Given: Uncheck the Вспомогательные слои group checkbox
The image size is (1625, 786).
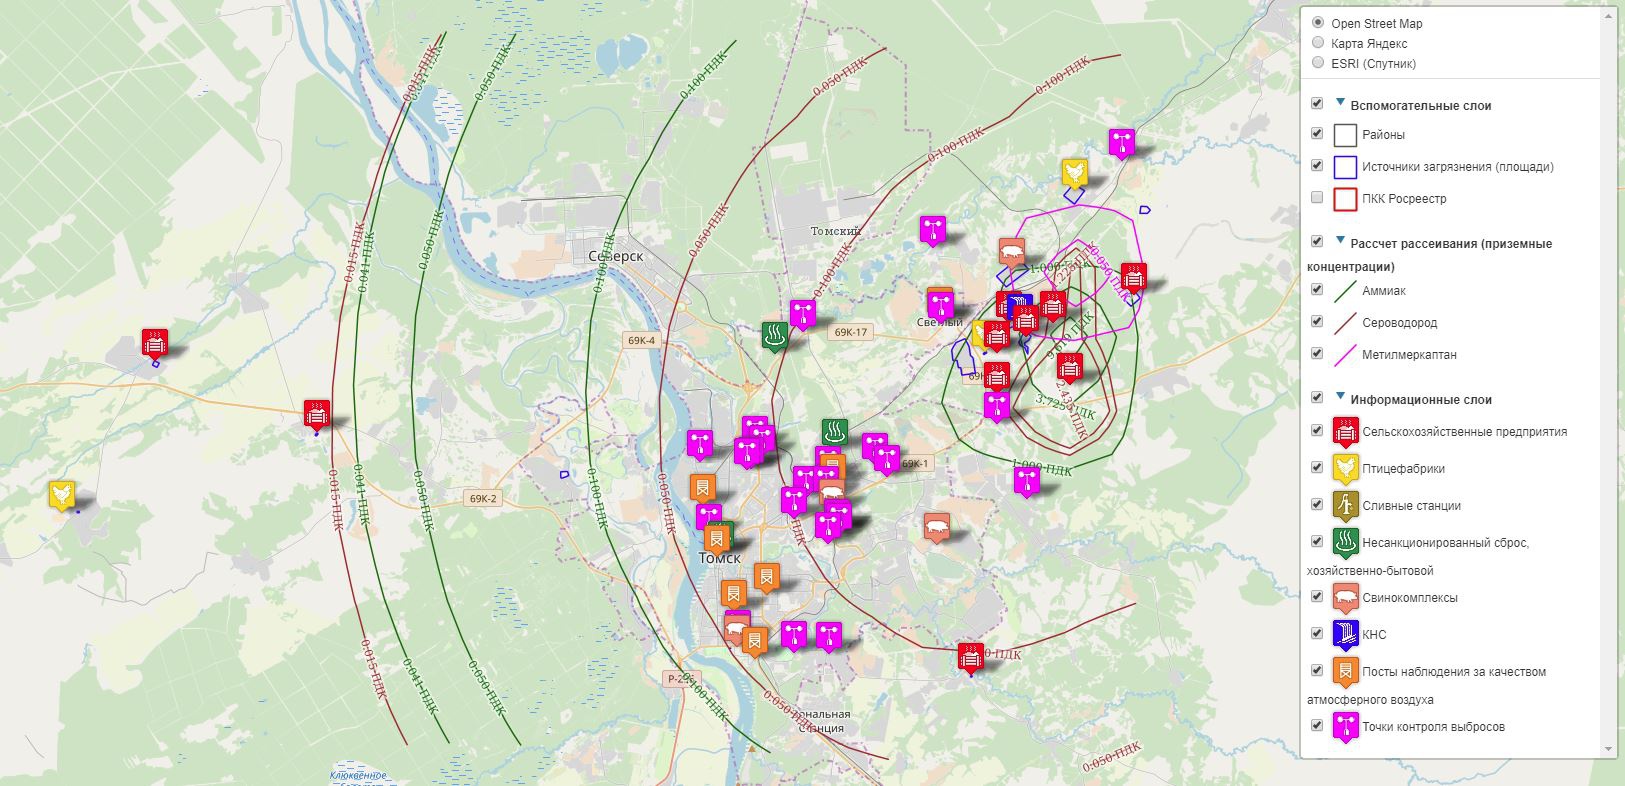Looking at the screenshot, I should (1317, 102).
